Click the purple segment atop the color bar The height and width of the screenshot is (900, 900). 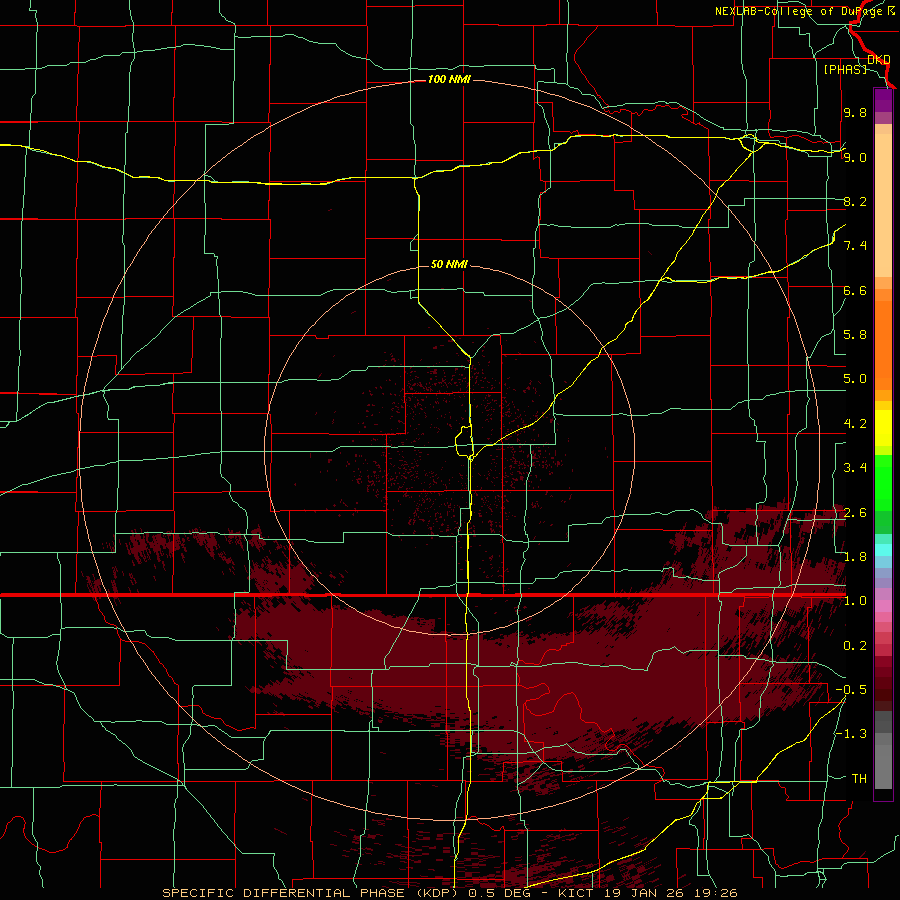pos(883,101)
